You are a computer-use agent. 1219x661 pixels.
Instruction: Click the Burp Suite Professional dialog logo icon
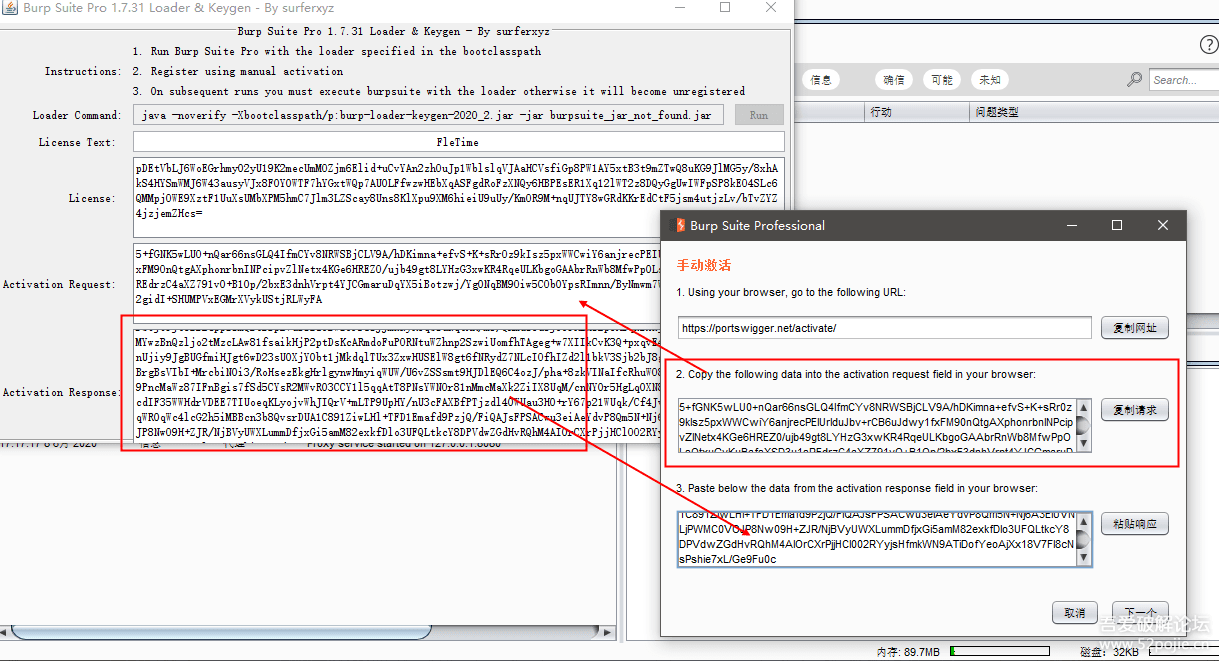(678, 225)
